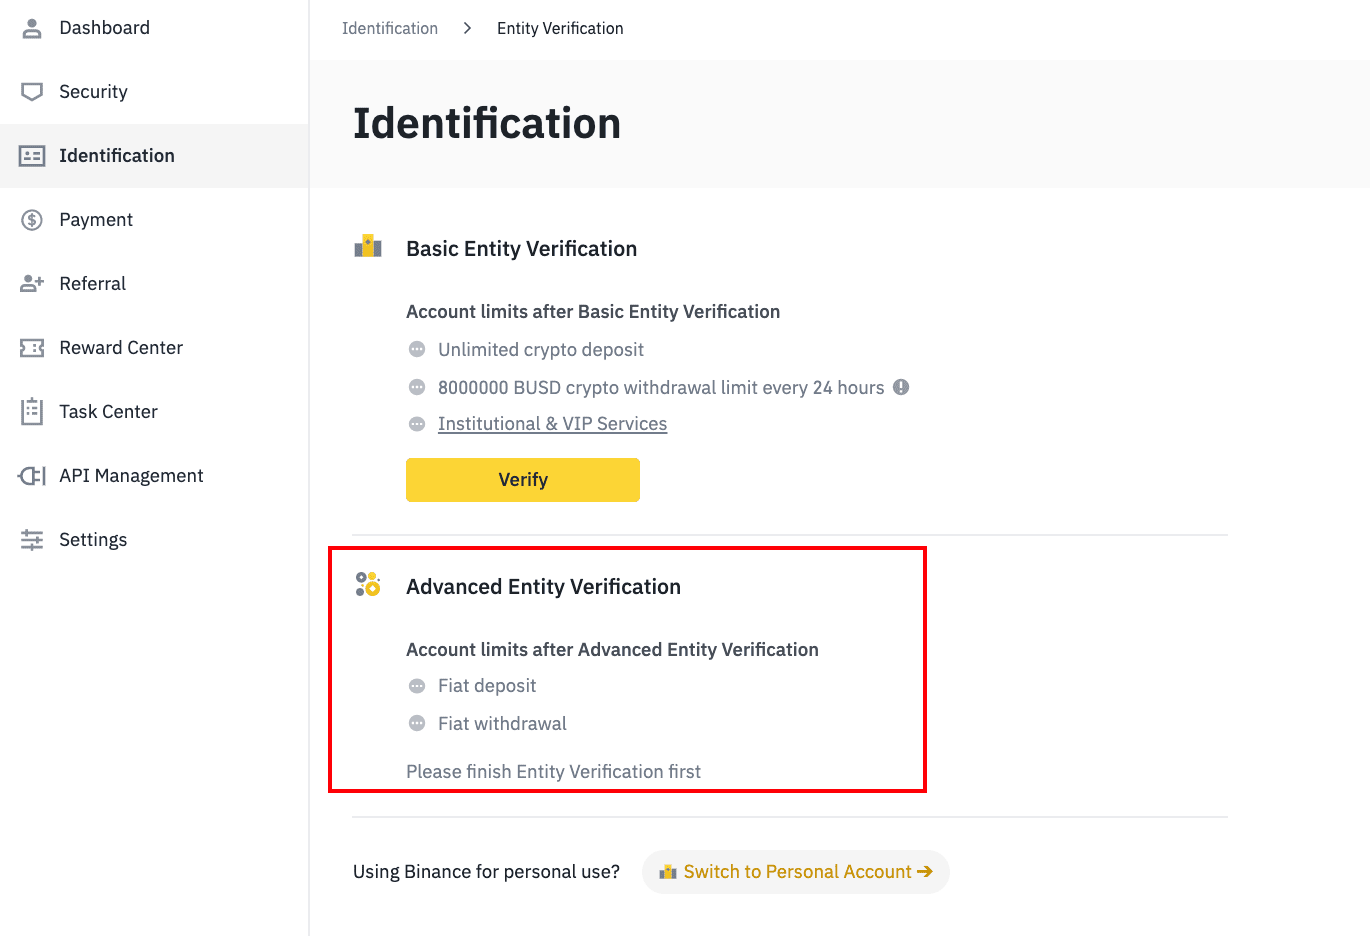The width and height of the screenshot is (1370, 936).
Task: Click the Referral add-person icon
Action: [32, 284]
